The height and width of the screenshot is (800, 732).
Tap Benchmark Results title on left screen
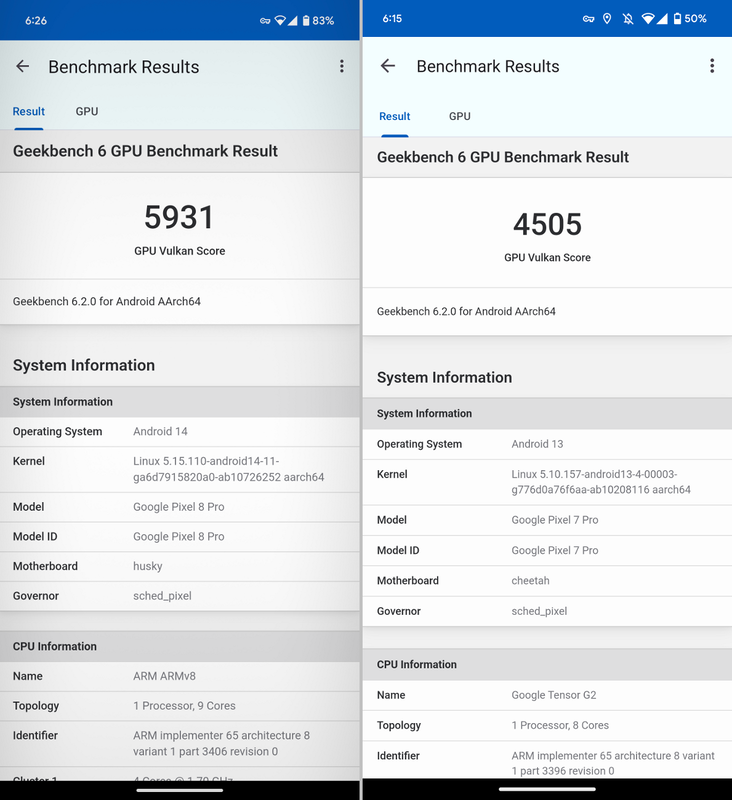pos(124,67)
